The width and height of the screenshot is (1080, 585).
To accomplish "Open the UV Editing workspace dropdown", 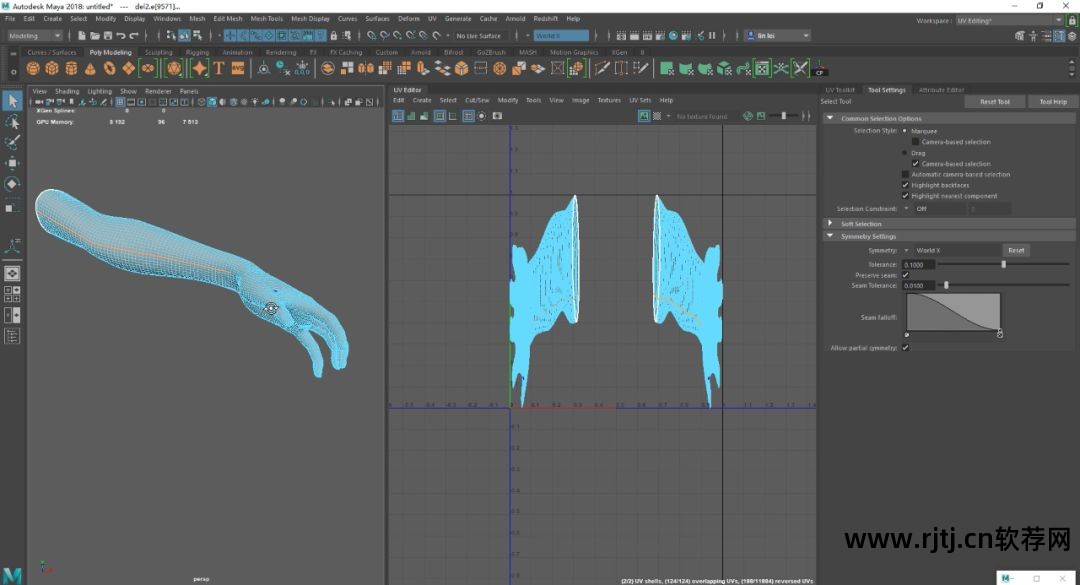I will point(1002,20).
